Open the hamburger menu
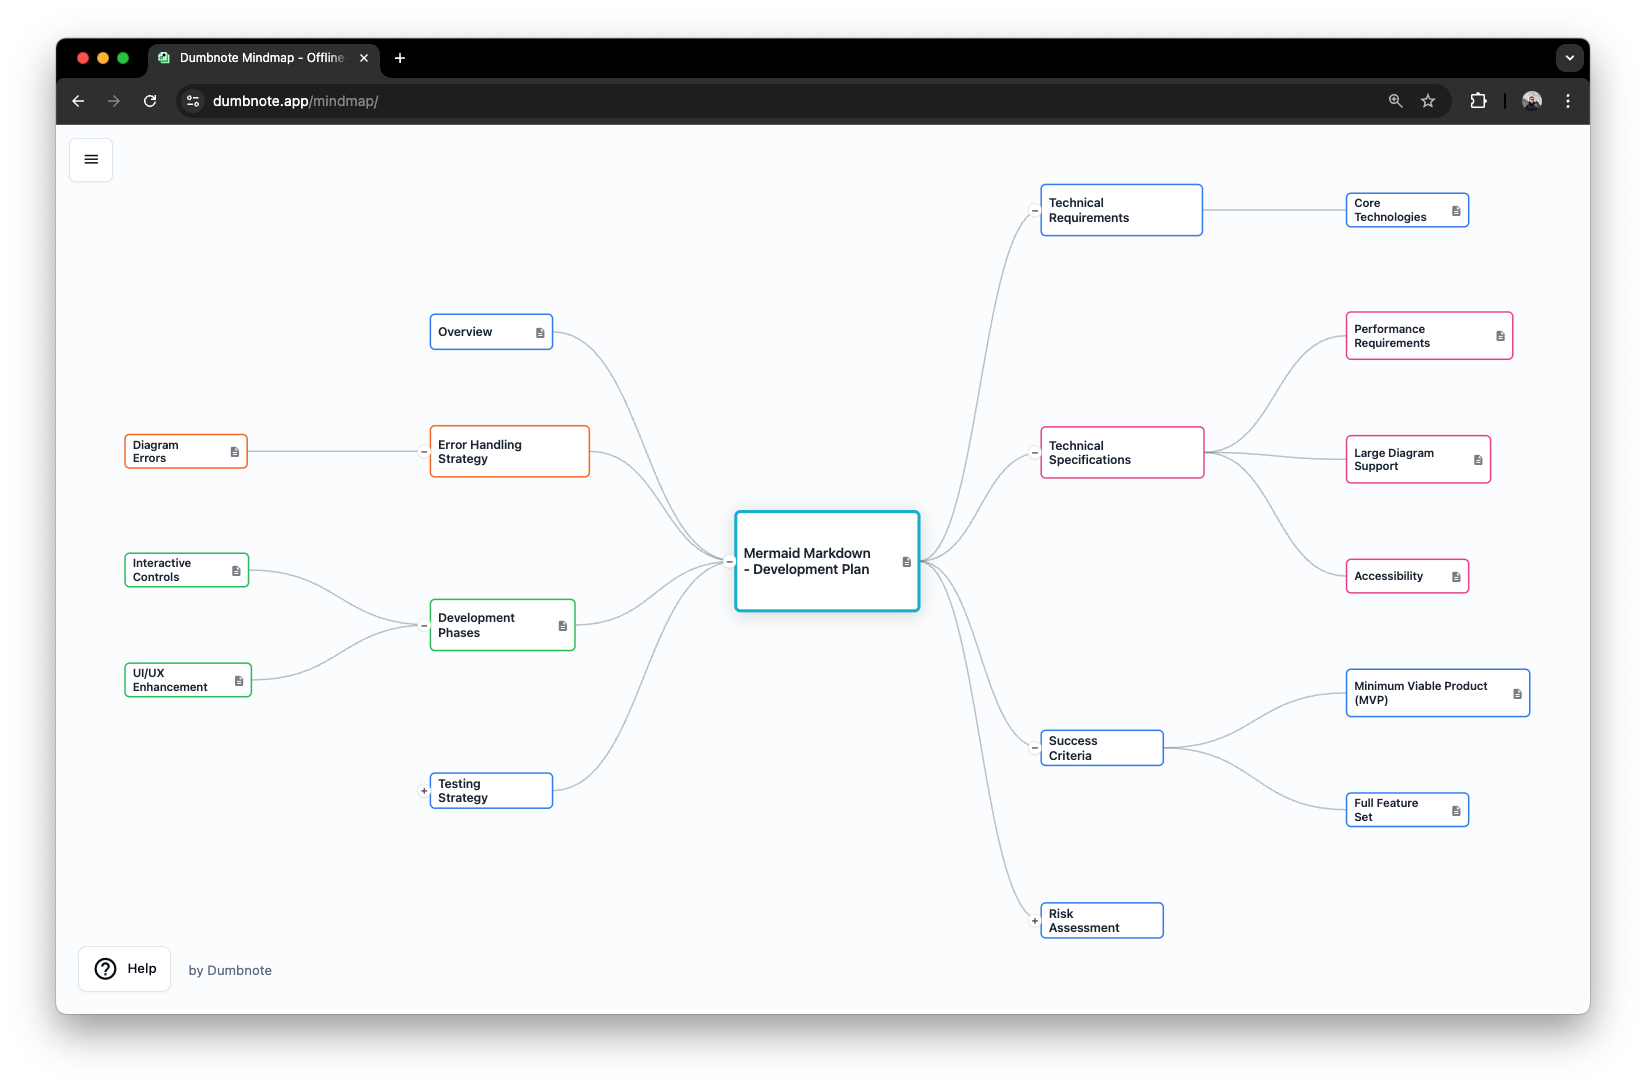1646x1088 pixels. [91, 159]
